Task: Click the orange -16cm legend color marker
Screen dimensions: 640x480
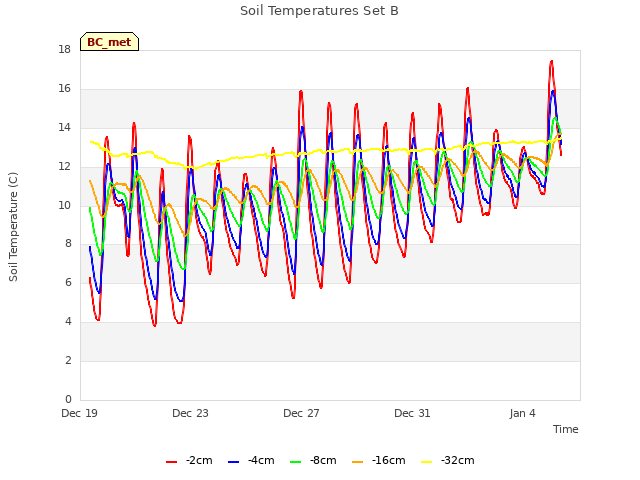Action: coord(358,462)
